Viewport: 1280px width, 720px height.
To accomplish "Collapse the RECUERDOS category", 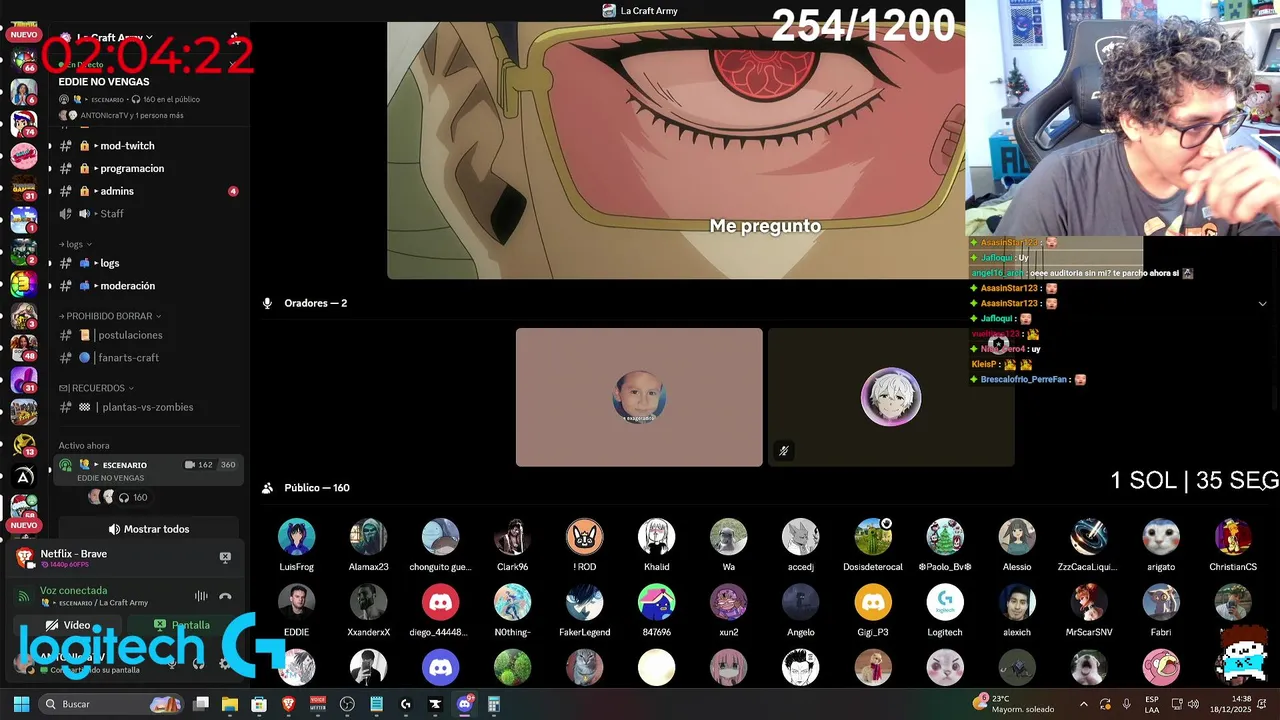I will (96, 388).
